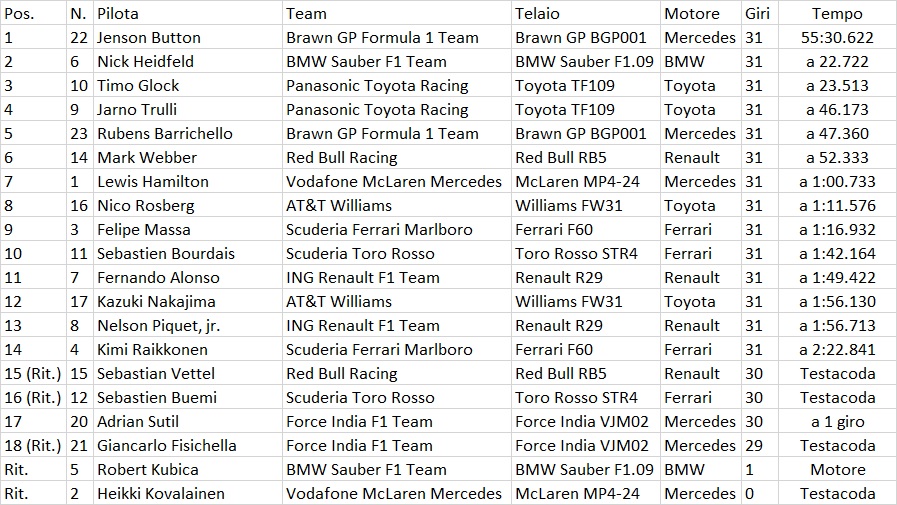897x505 pixels.
Task: Select the Tempo header cell
Action: coord(837,13)
